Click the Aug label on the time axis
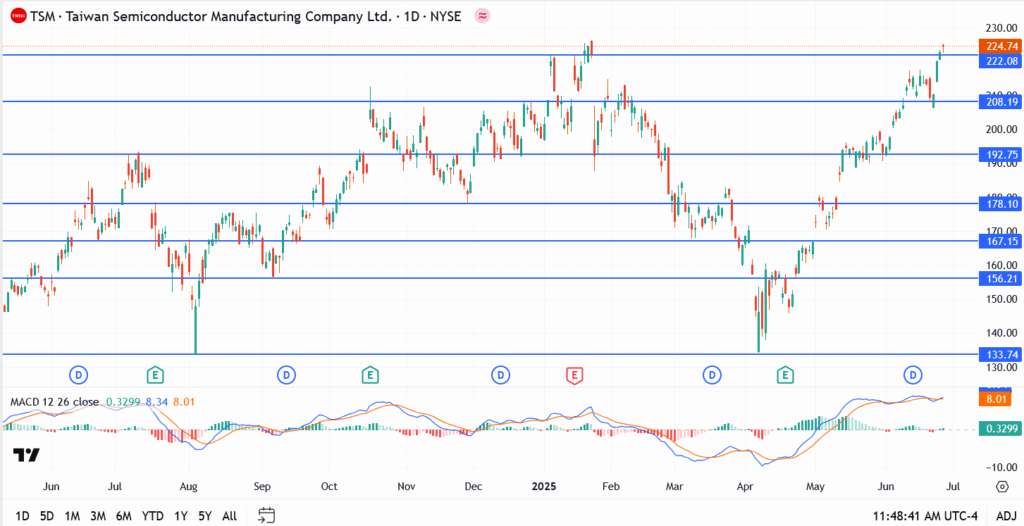This screenshot has height=526, width=1024. pyautogui.click(x=188, y=487)
